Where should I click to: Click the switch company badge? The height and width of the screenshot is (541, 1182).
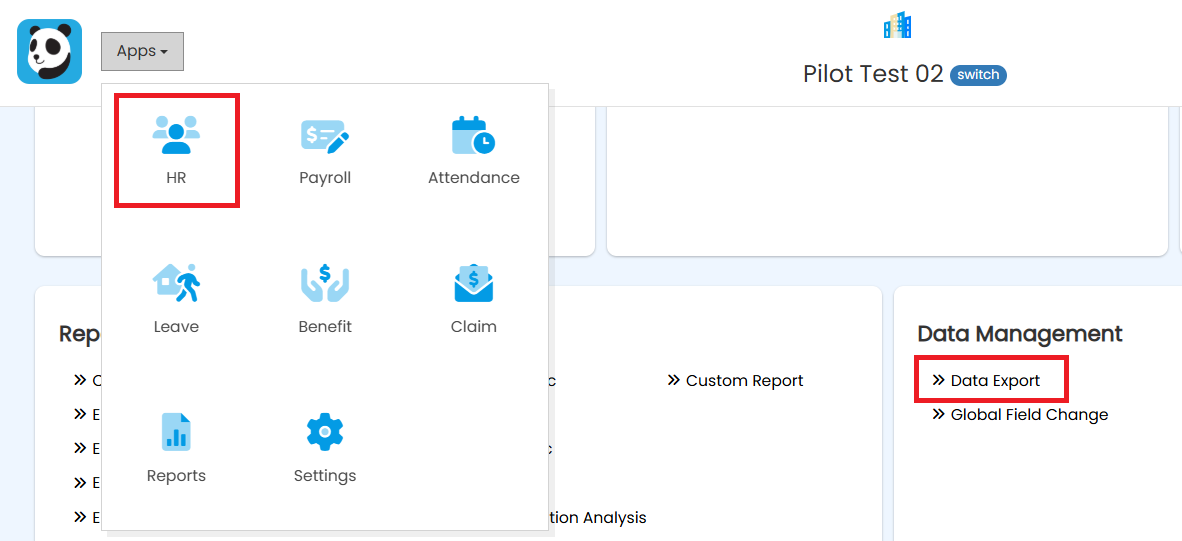[x=978, y=75]
